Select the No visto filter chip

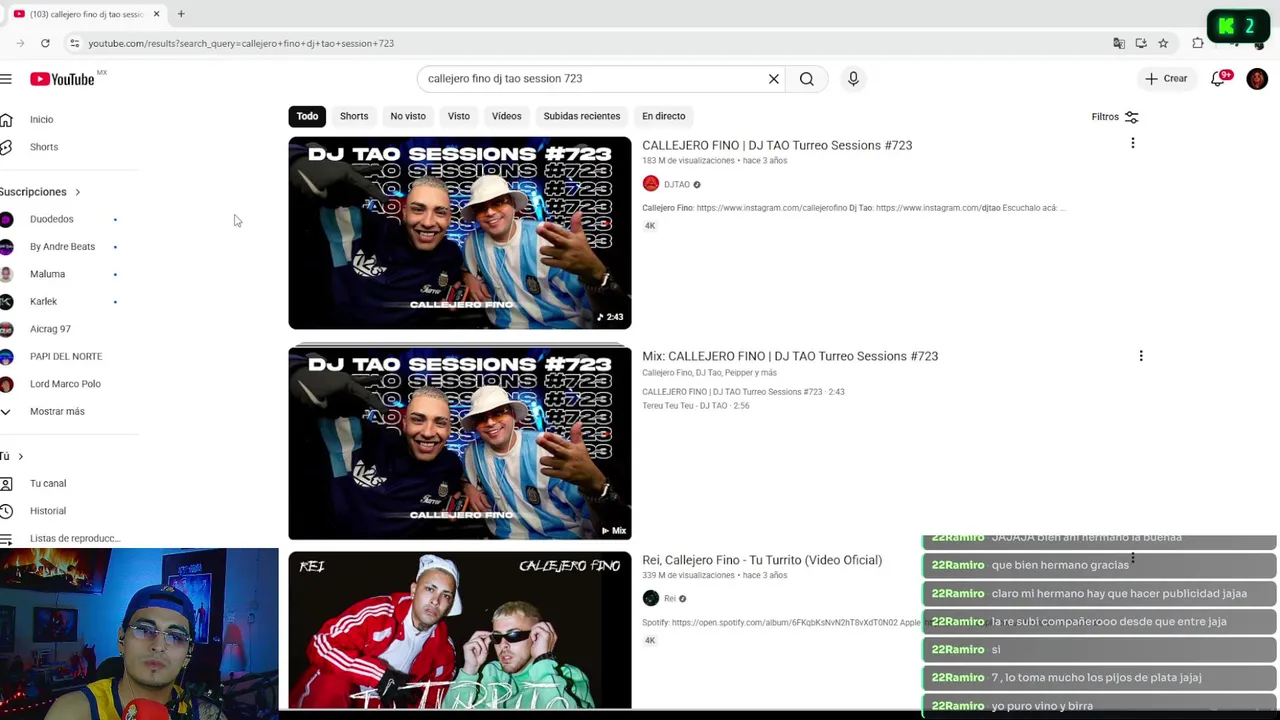coord(408,116)
